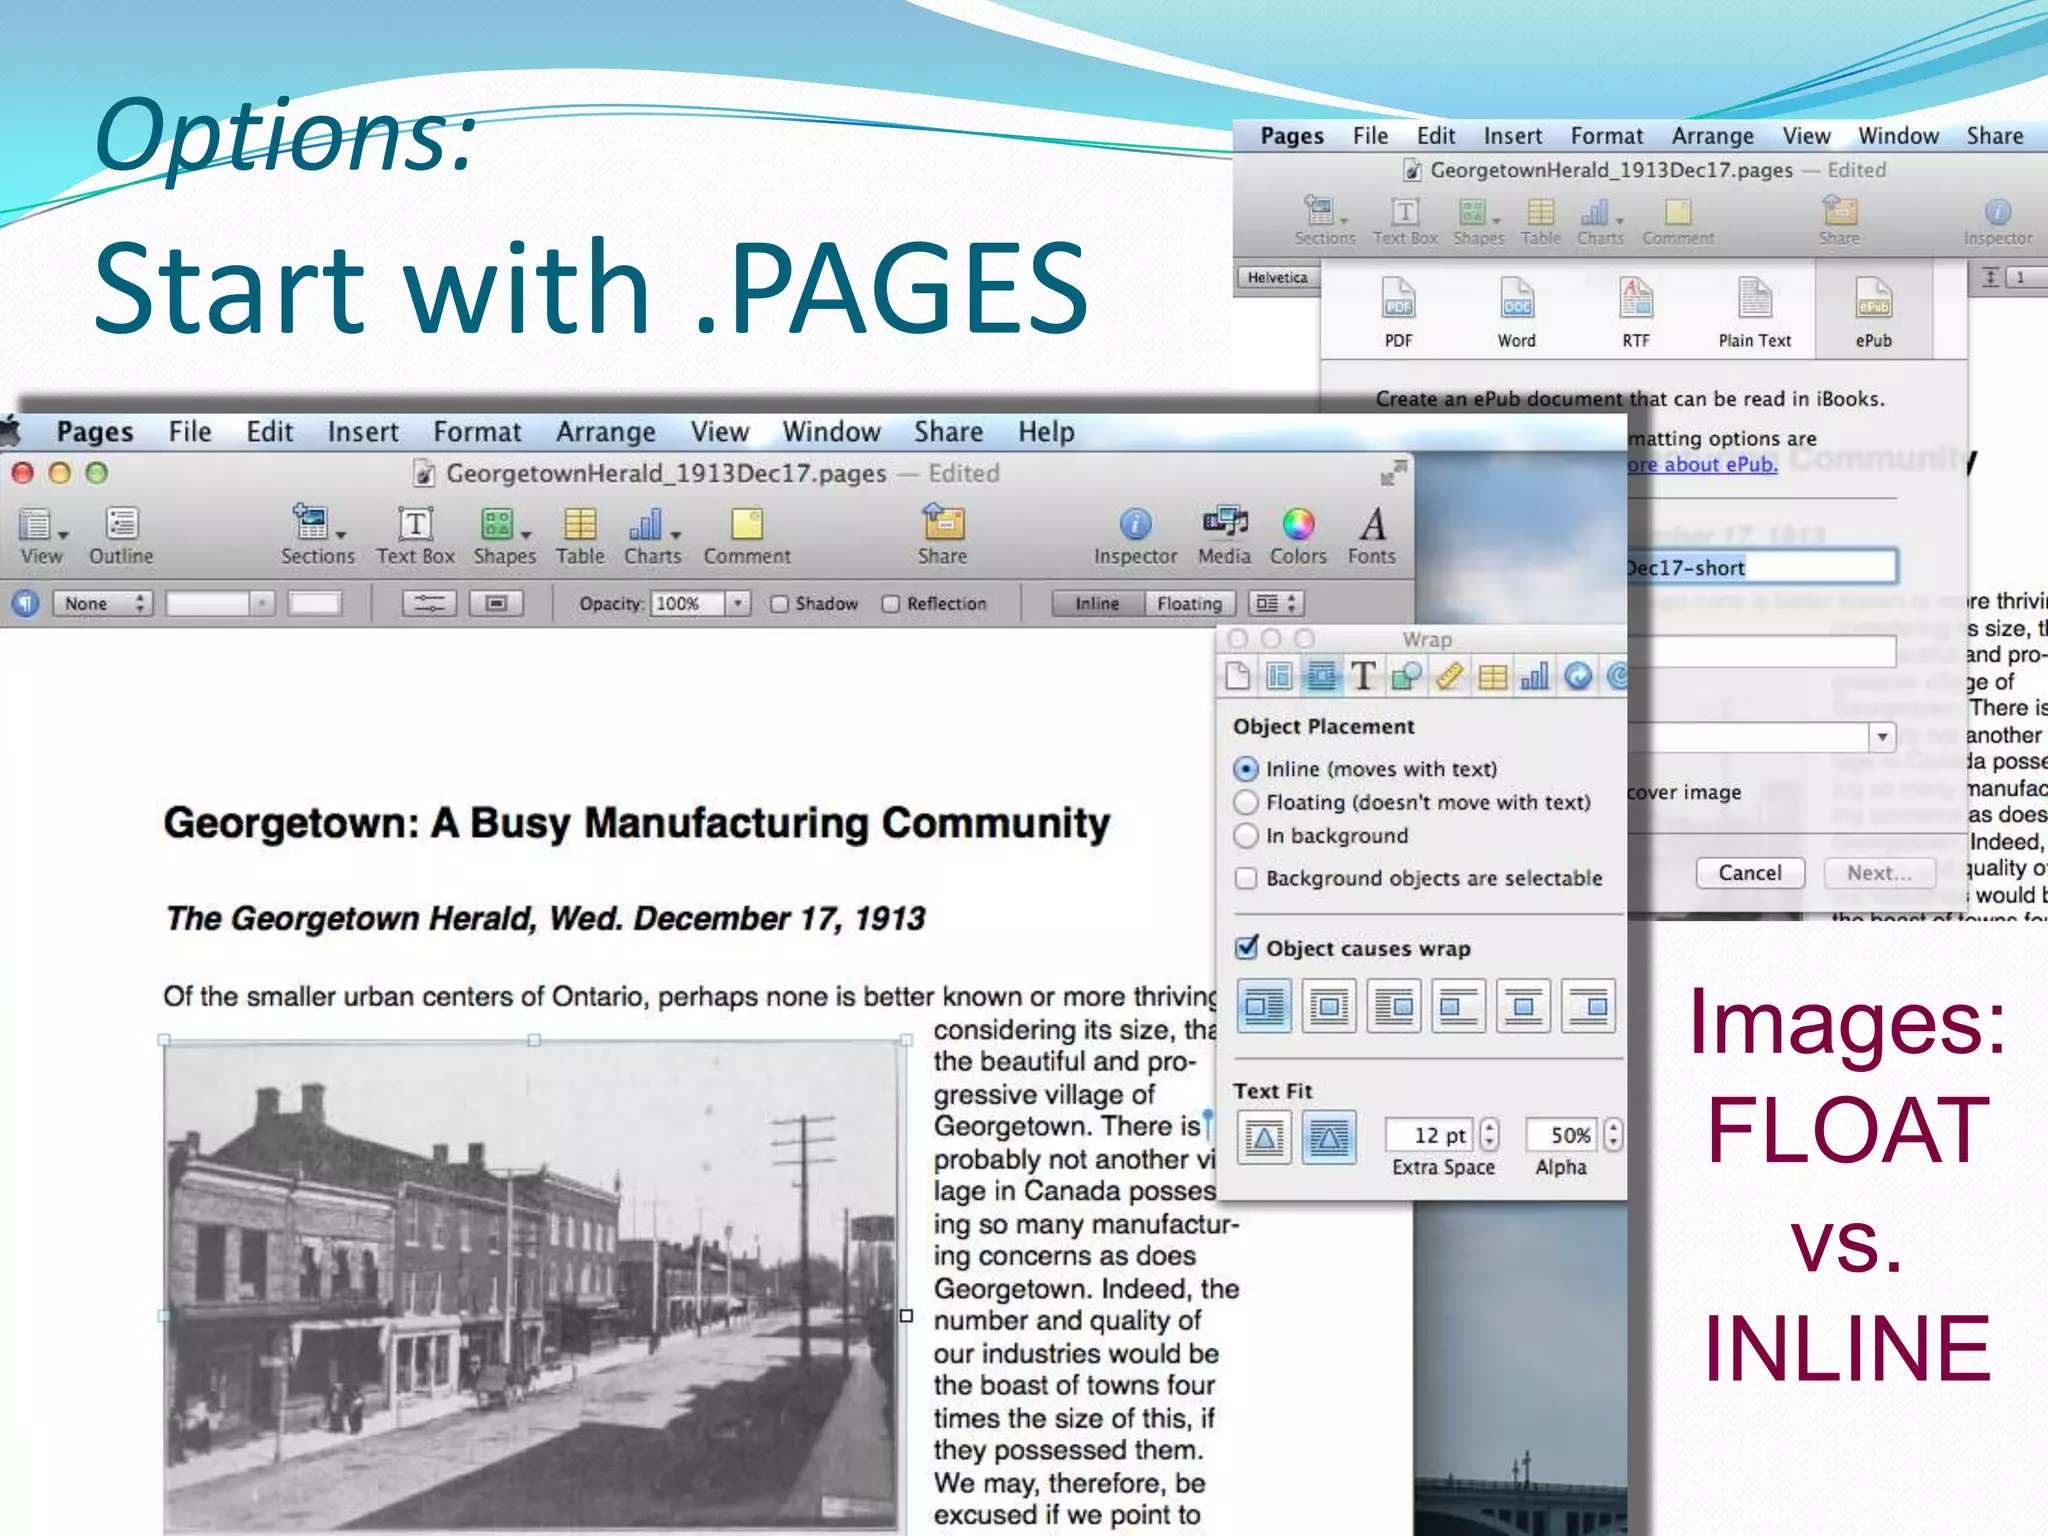
Task: Click the Extra Space 12 pt field
Action: (1430, 1135)
